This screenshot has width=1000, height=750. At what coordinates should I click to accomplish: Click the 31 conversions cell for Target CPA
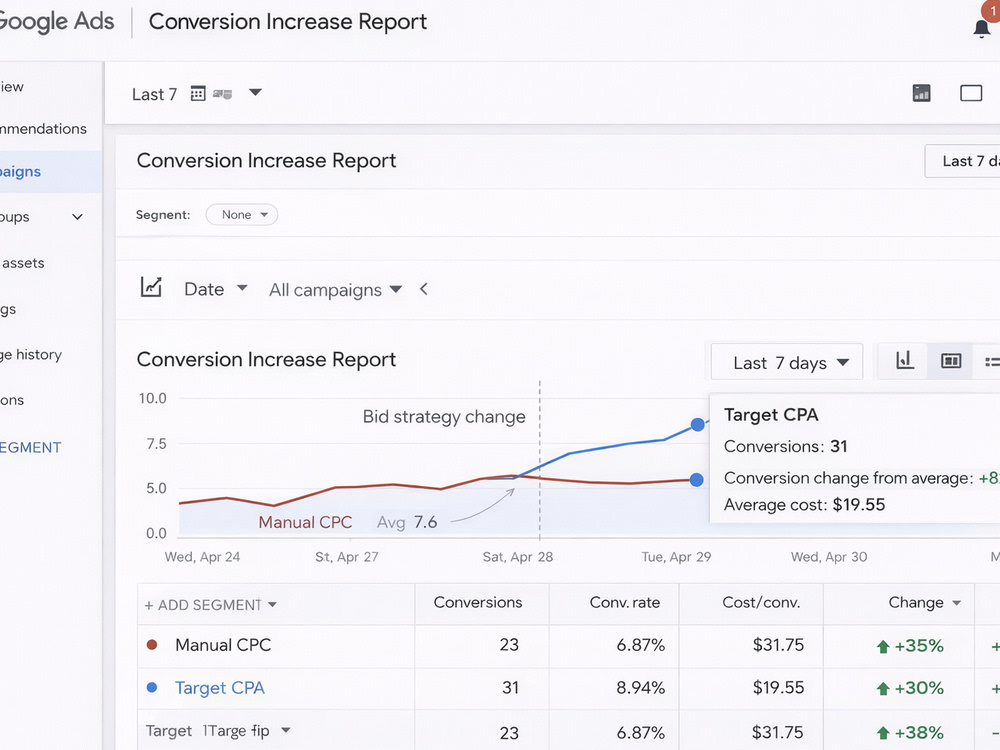(x=510, y=688)
